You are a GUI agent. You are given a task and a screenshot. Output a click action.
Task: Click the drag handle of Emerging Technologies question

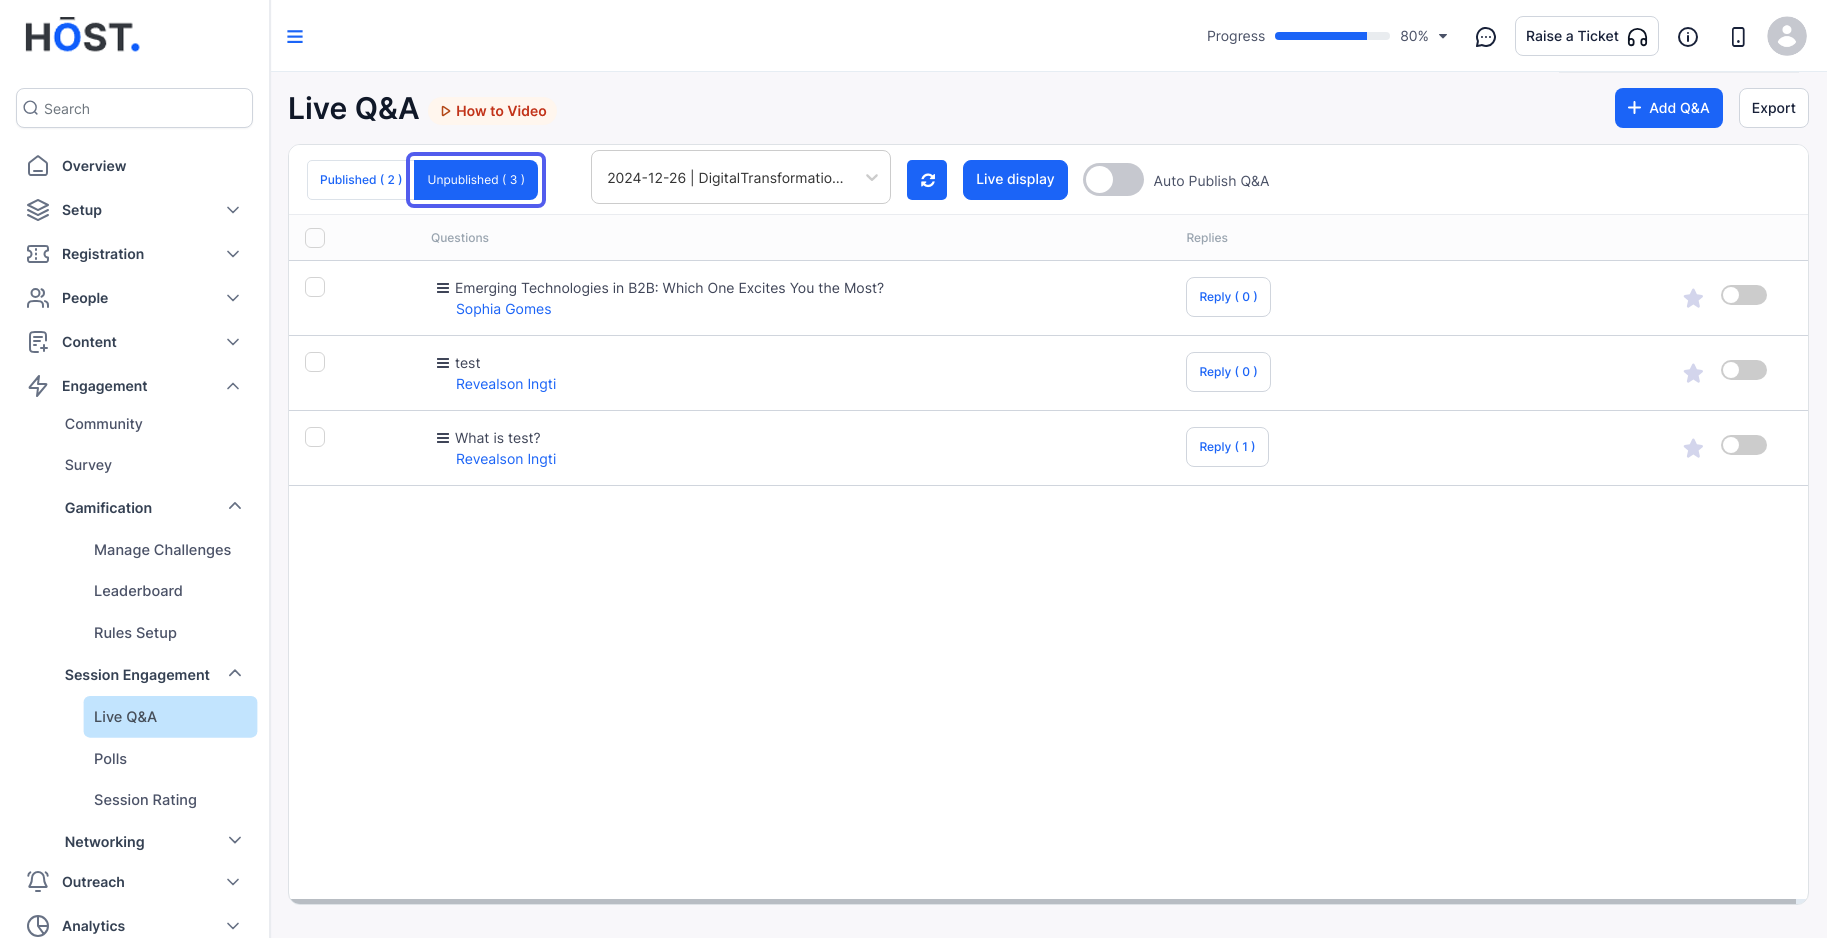point(442,288)
